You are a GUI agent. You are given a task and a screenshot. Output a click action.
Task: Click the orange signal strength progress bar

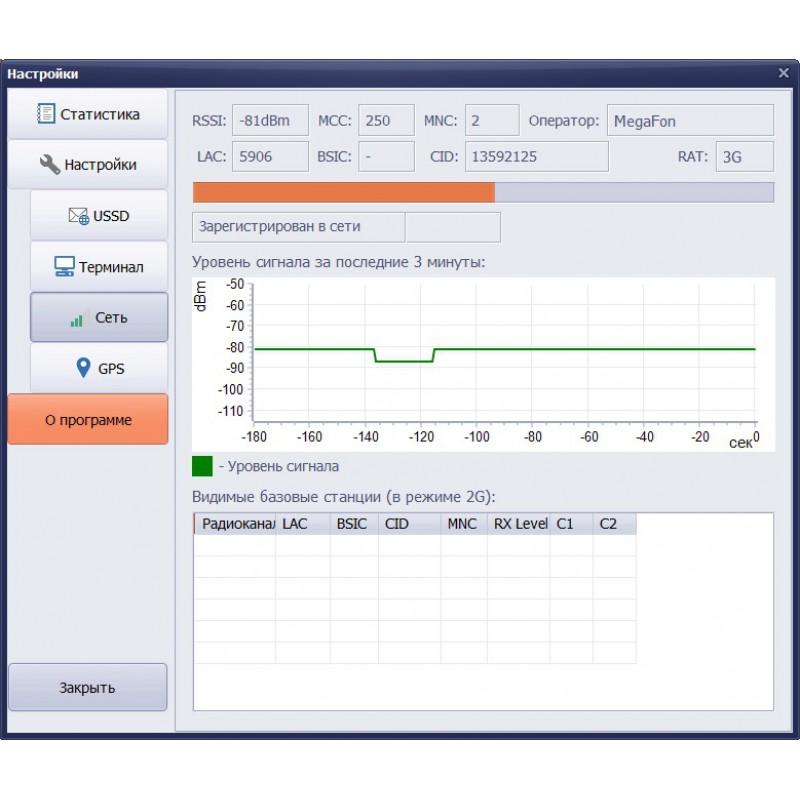(x=343, y=192)
